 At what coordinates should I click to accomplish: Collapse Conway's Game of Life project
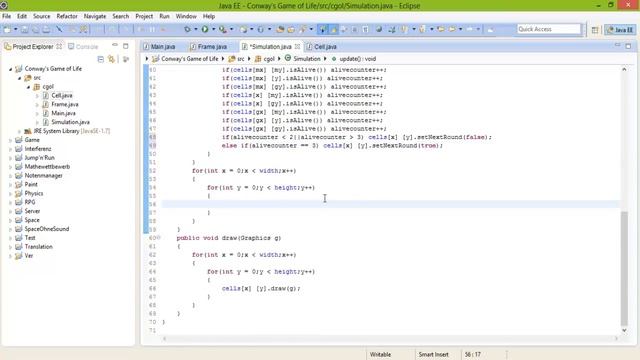(11, 69)
